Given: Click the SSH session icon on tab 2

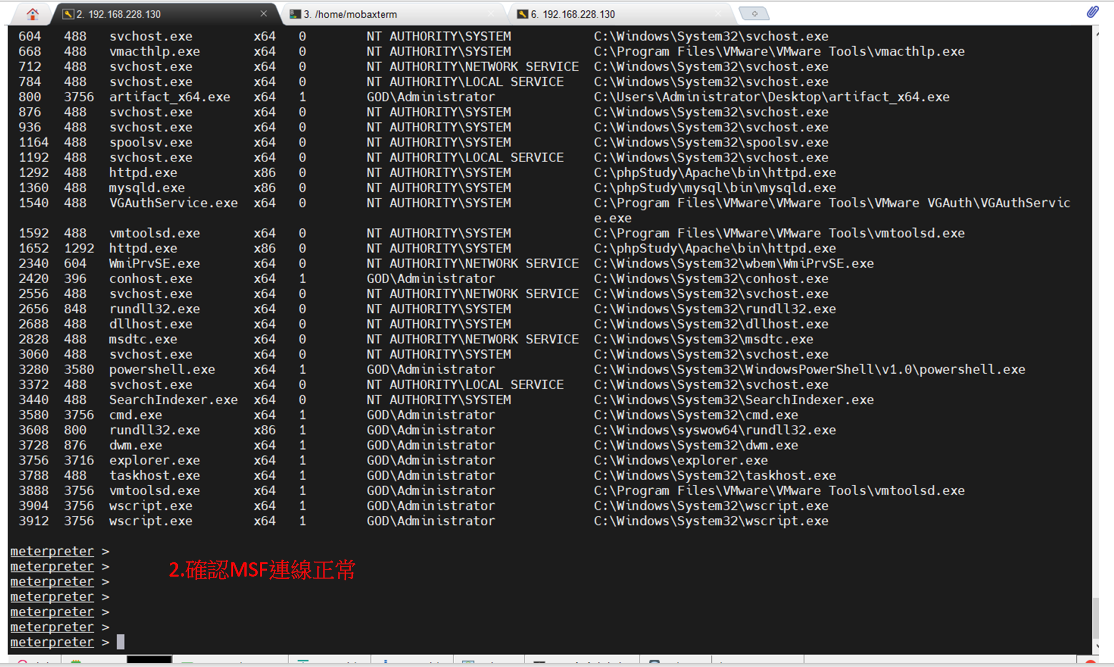Looking at the screenshot, I should 67,14.
